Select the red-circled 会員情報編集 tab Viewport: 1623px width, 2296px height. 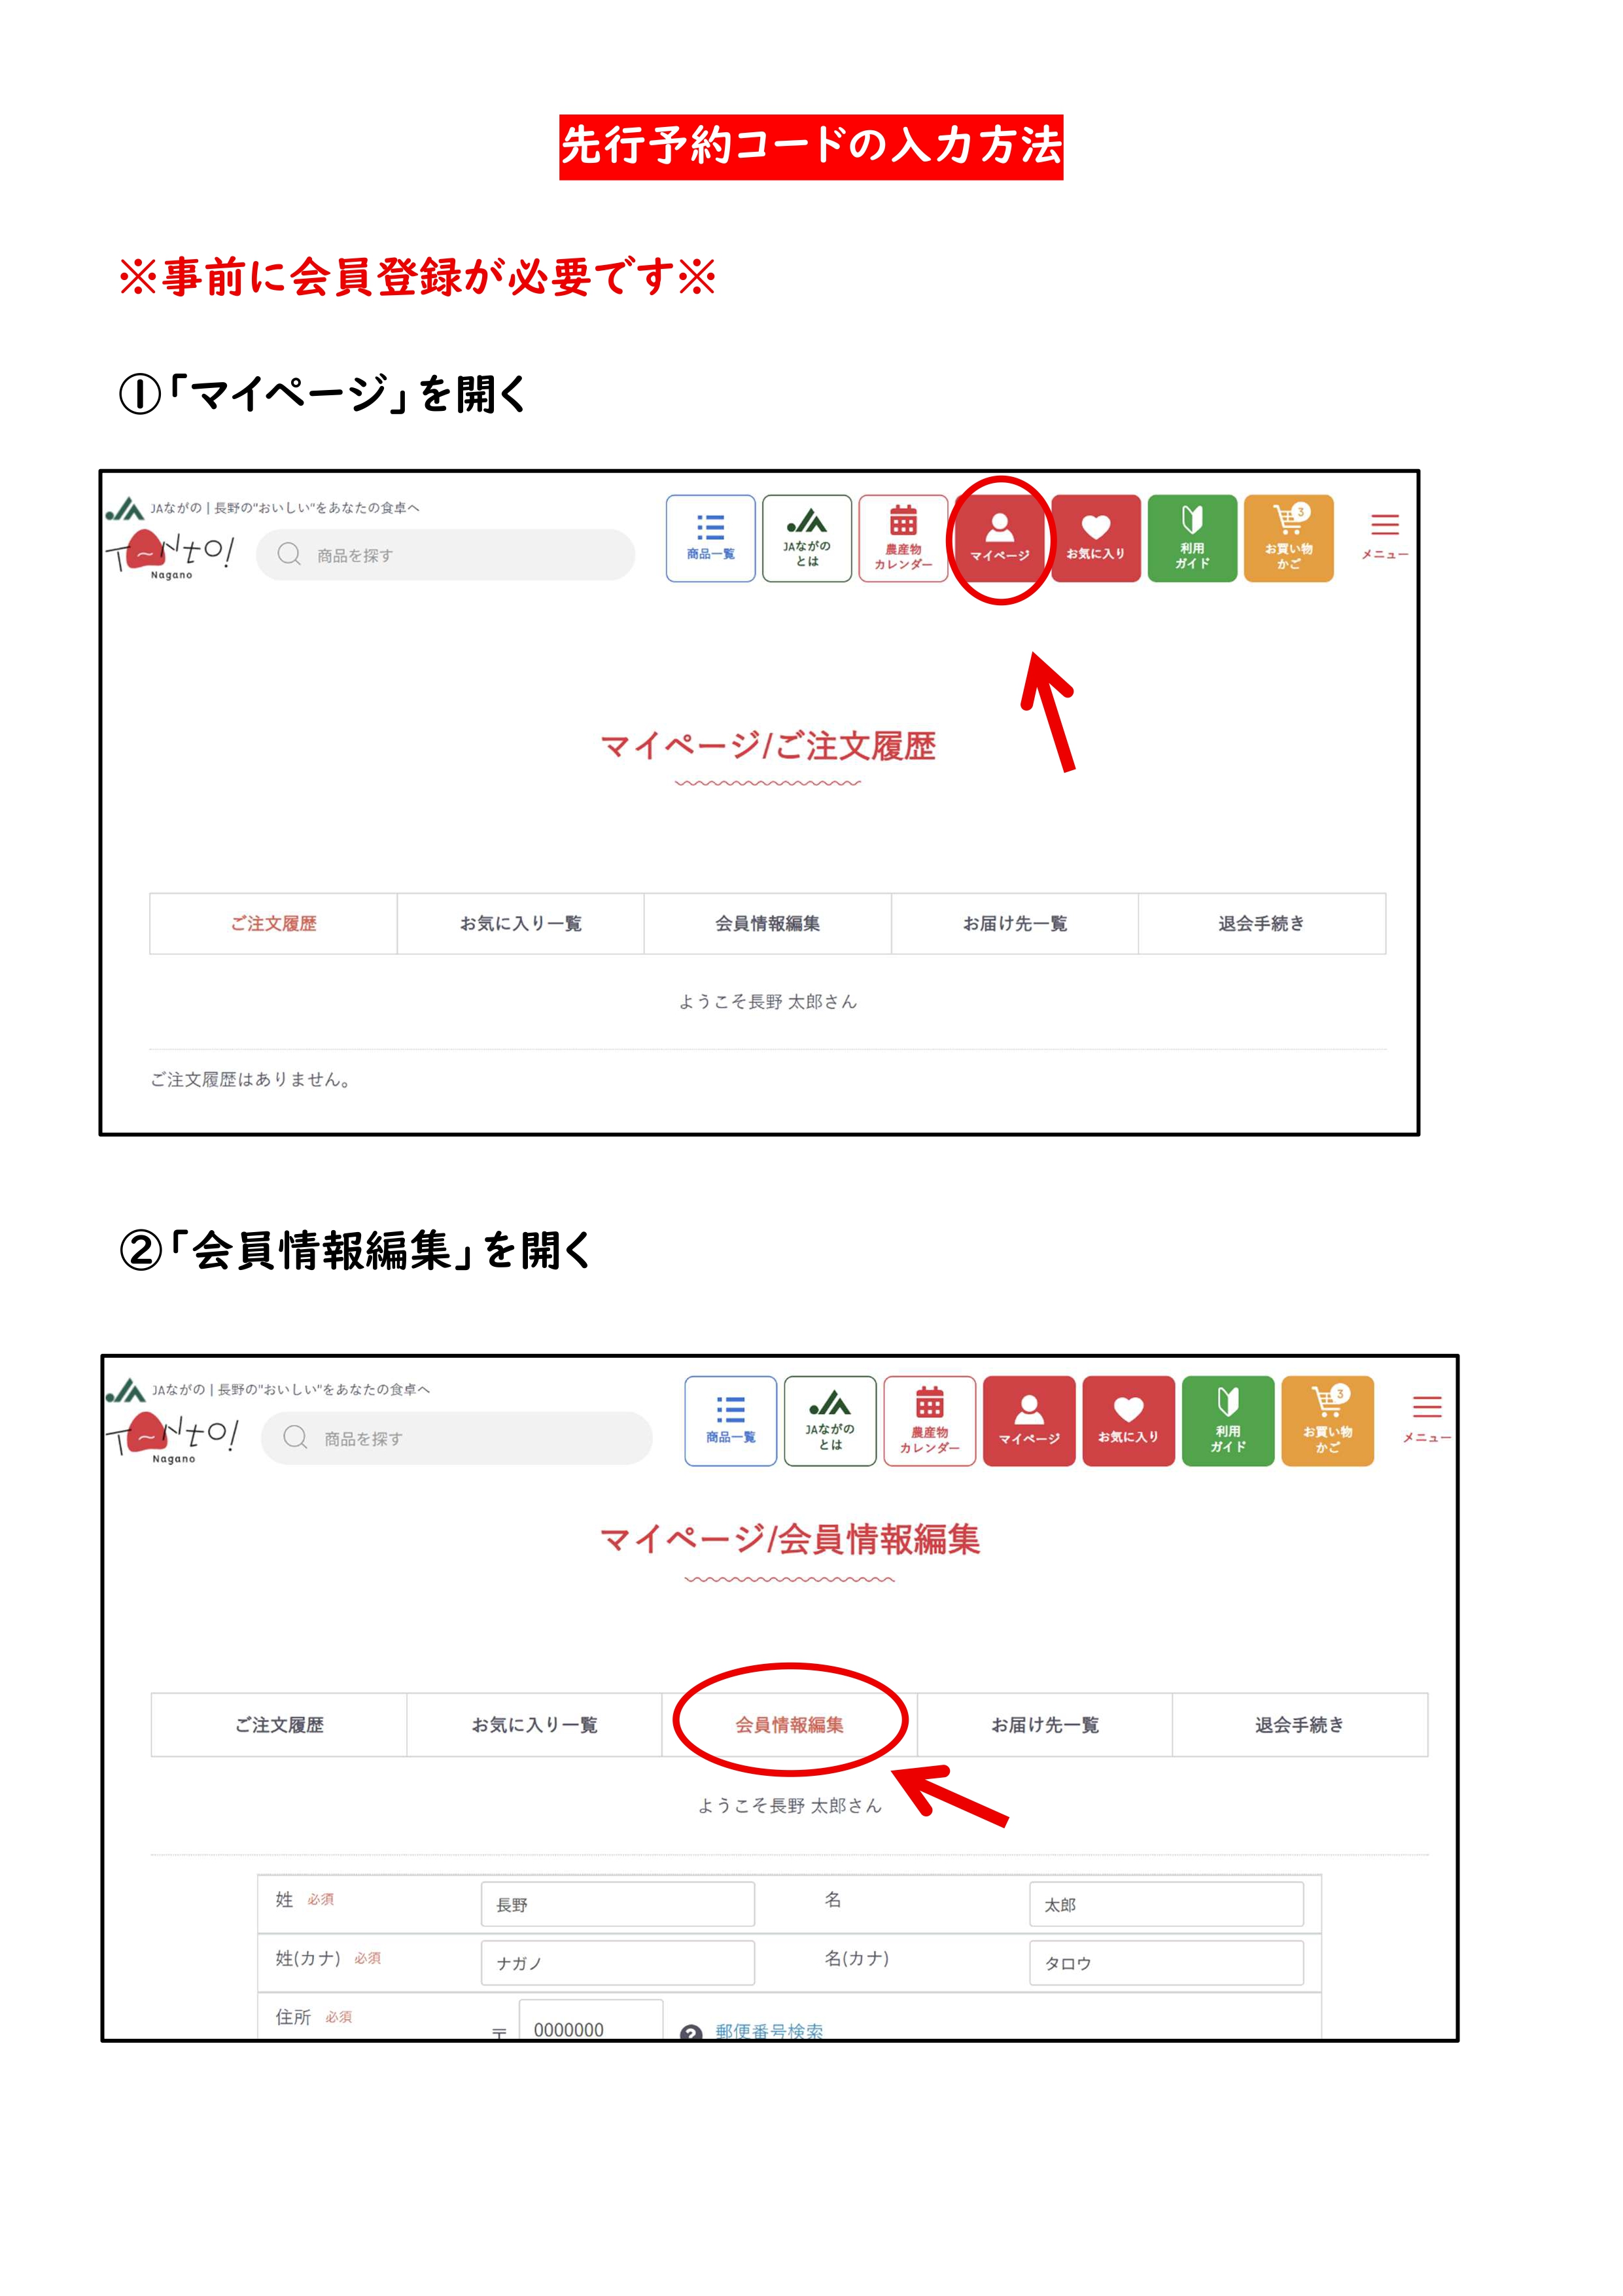pos(789,1724)
